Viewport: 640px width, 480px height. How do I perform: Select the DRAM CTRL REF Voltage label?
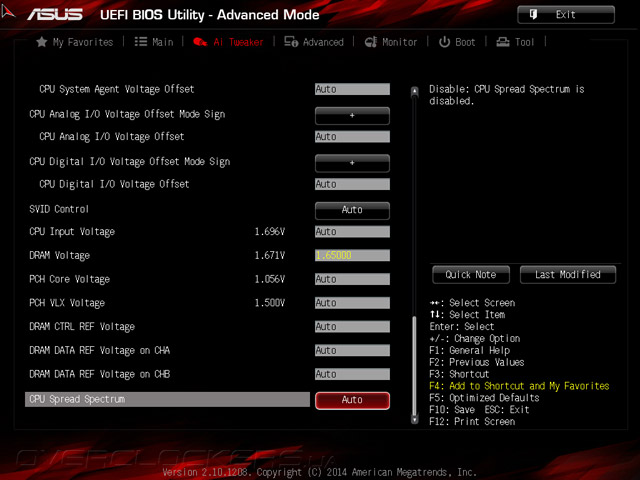click(82, 327)
